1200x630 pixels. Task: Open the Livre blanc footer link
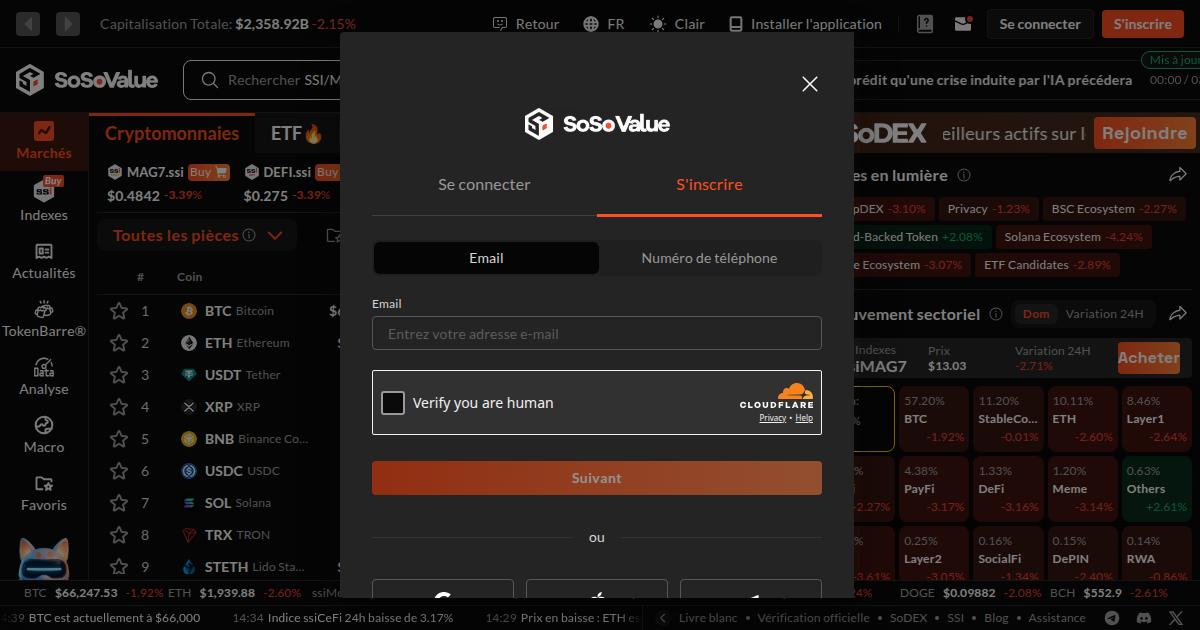click(x=708, y=618)
